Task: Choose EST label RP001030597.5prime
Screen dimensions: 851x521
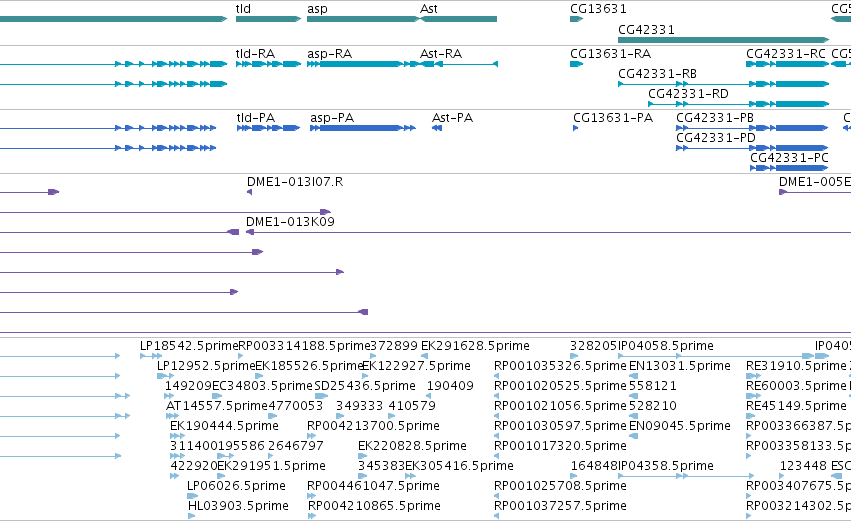Action: click(x=560, y=427)
